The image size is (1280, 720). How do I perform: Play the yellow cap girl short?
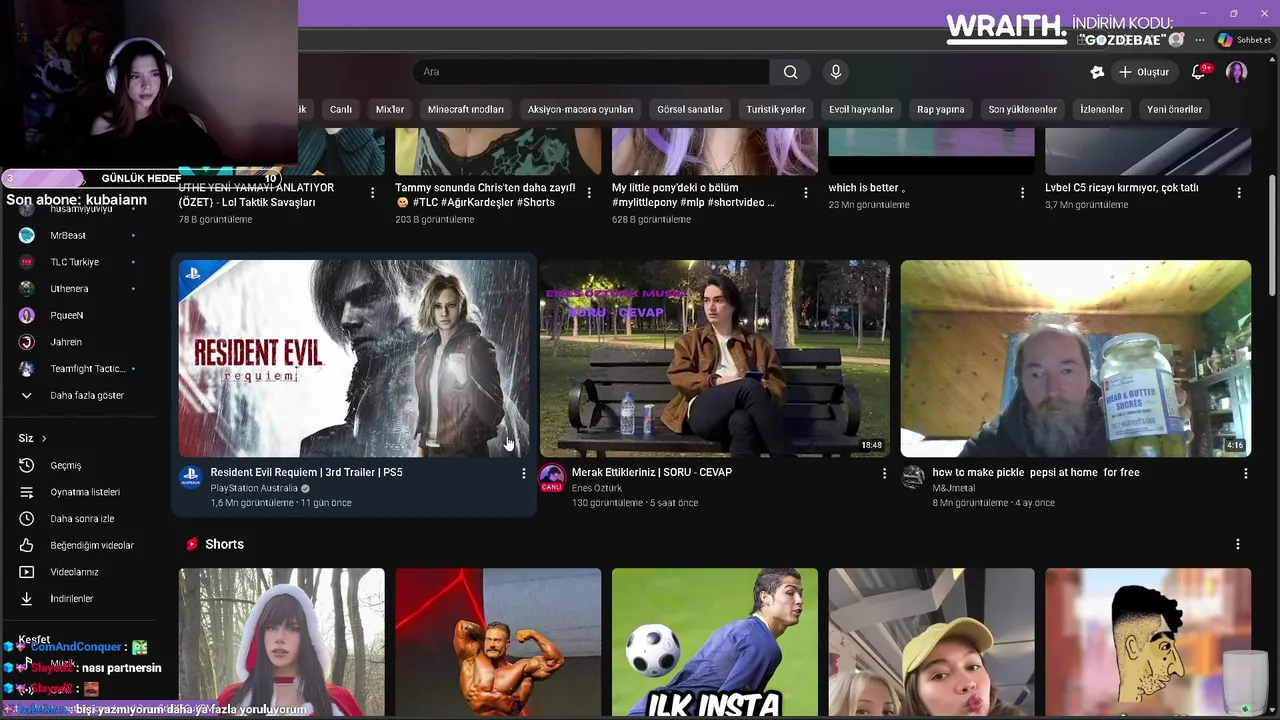pyautogui.click(x=931, y=642)
